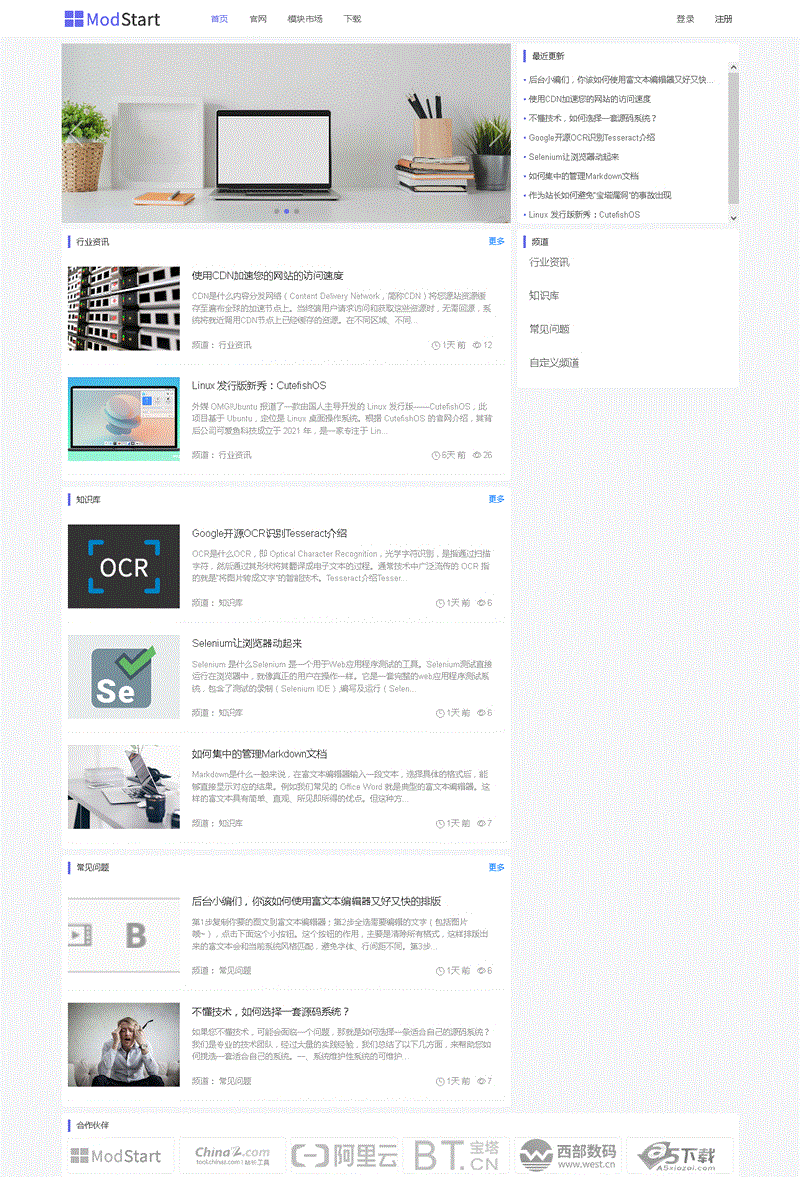800x1177 pixels.
Task: Open article title Linux 发行版新秀：CutefishOS in main list
Action: (259, 385)
